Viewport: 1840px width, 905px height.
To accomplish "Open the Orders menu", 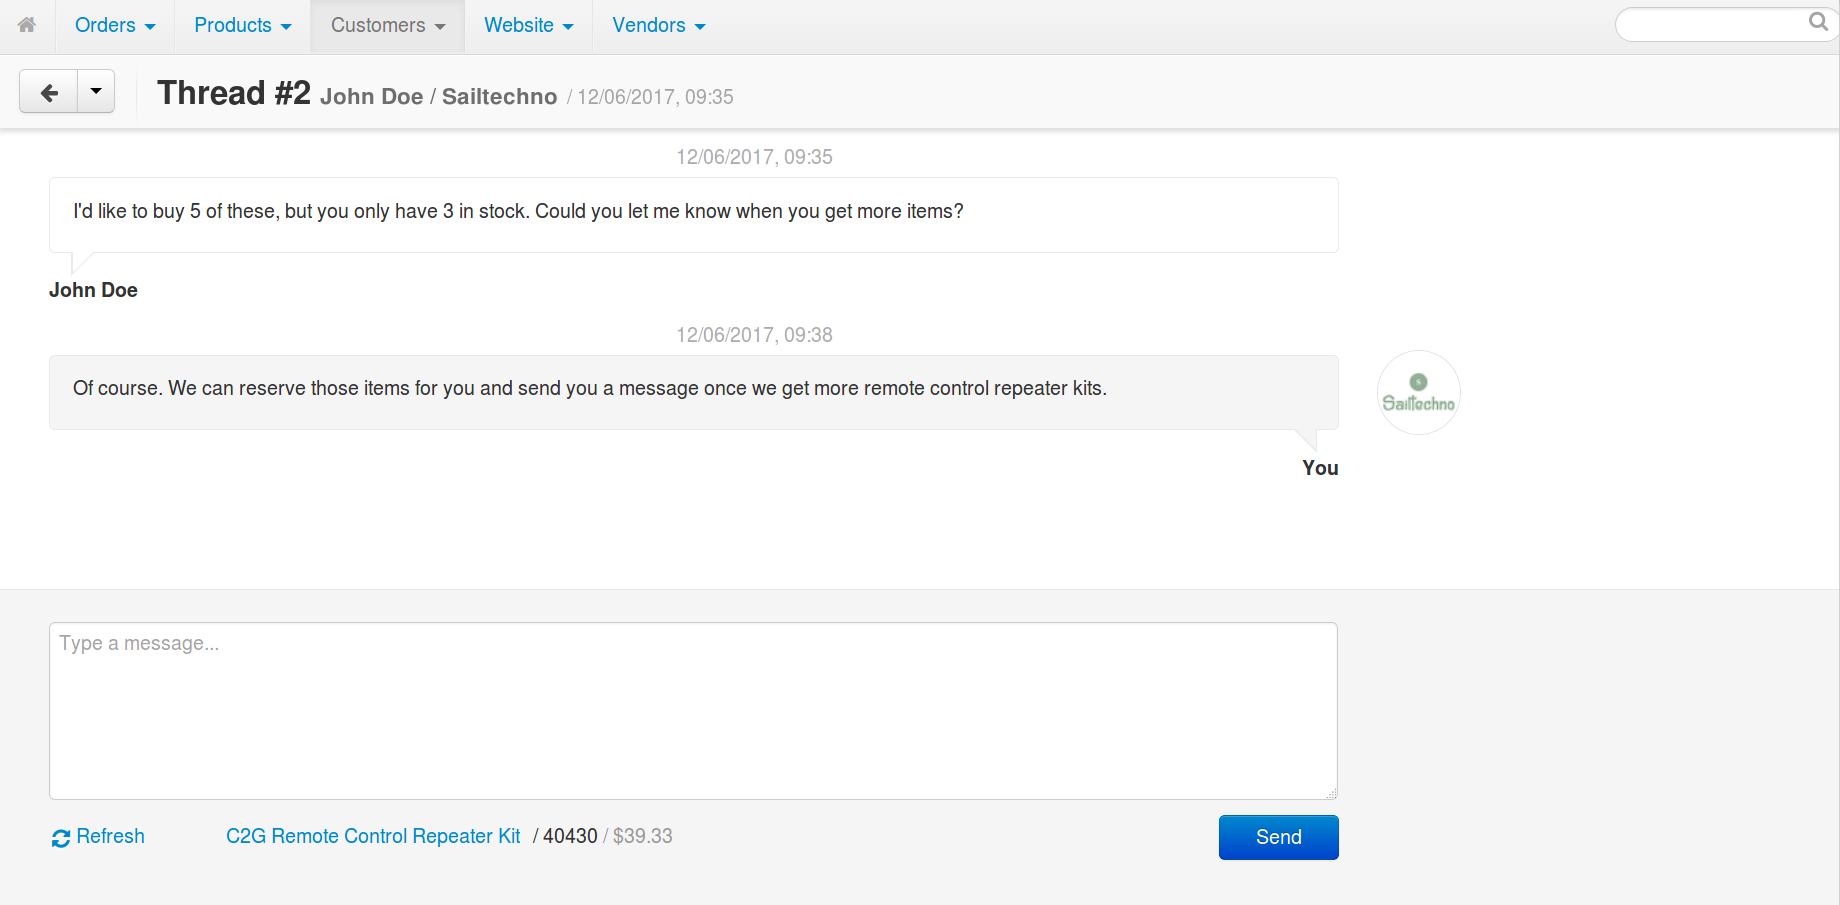I will (x=115, y=26).
